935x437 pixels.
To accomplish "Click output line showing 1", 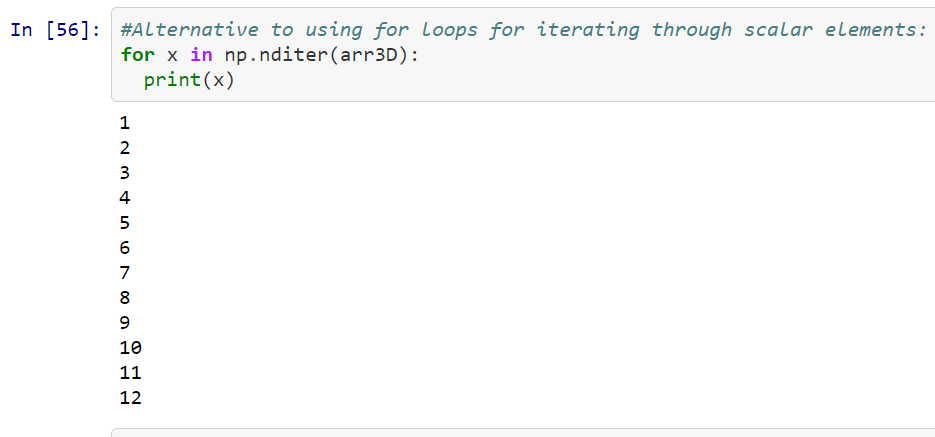I will (125, 123).
